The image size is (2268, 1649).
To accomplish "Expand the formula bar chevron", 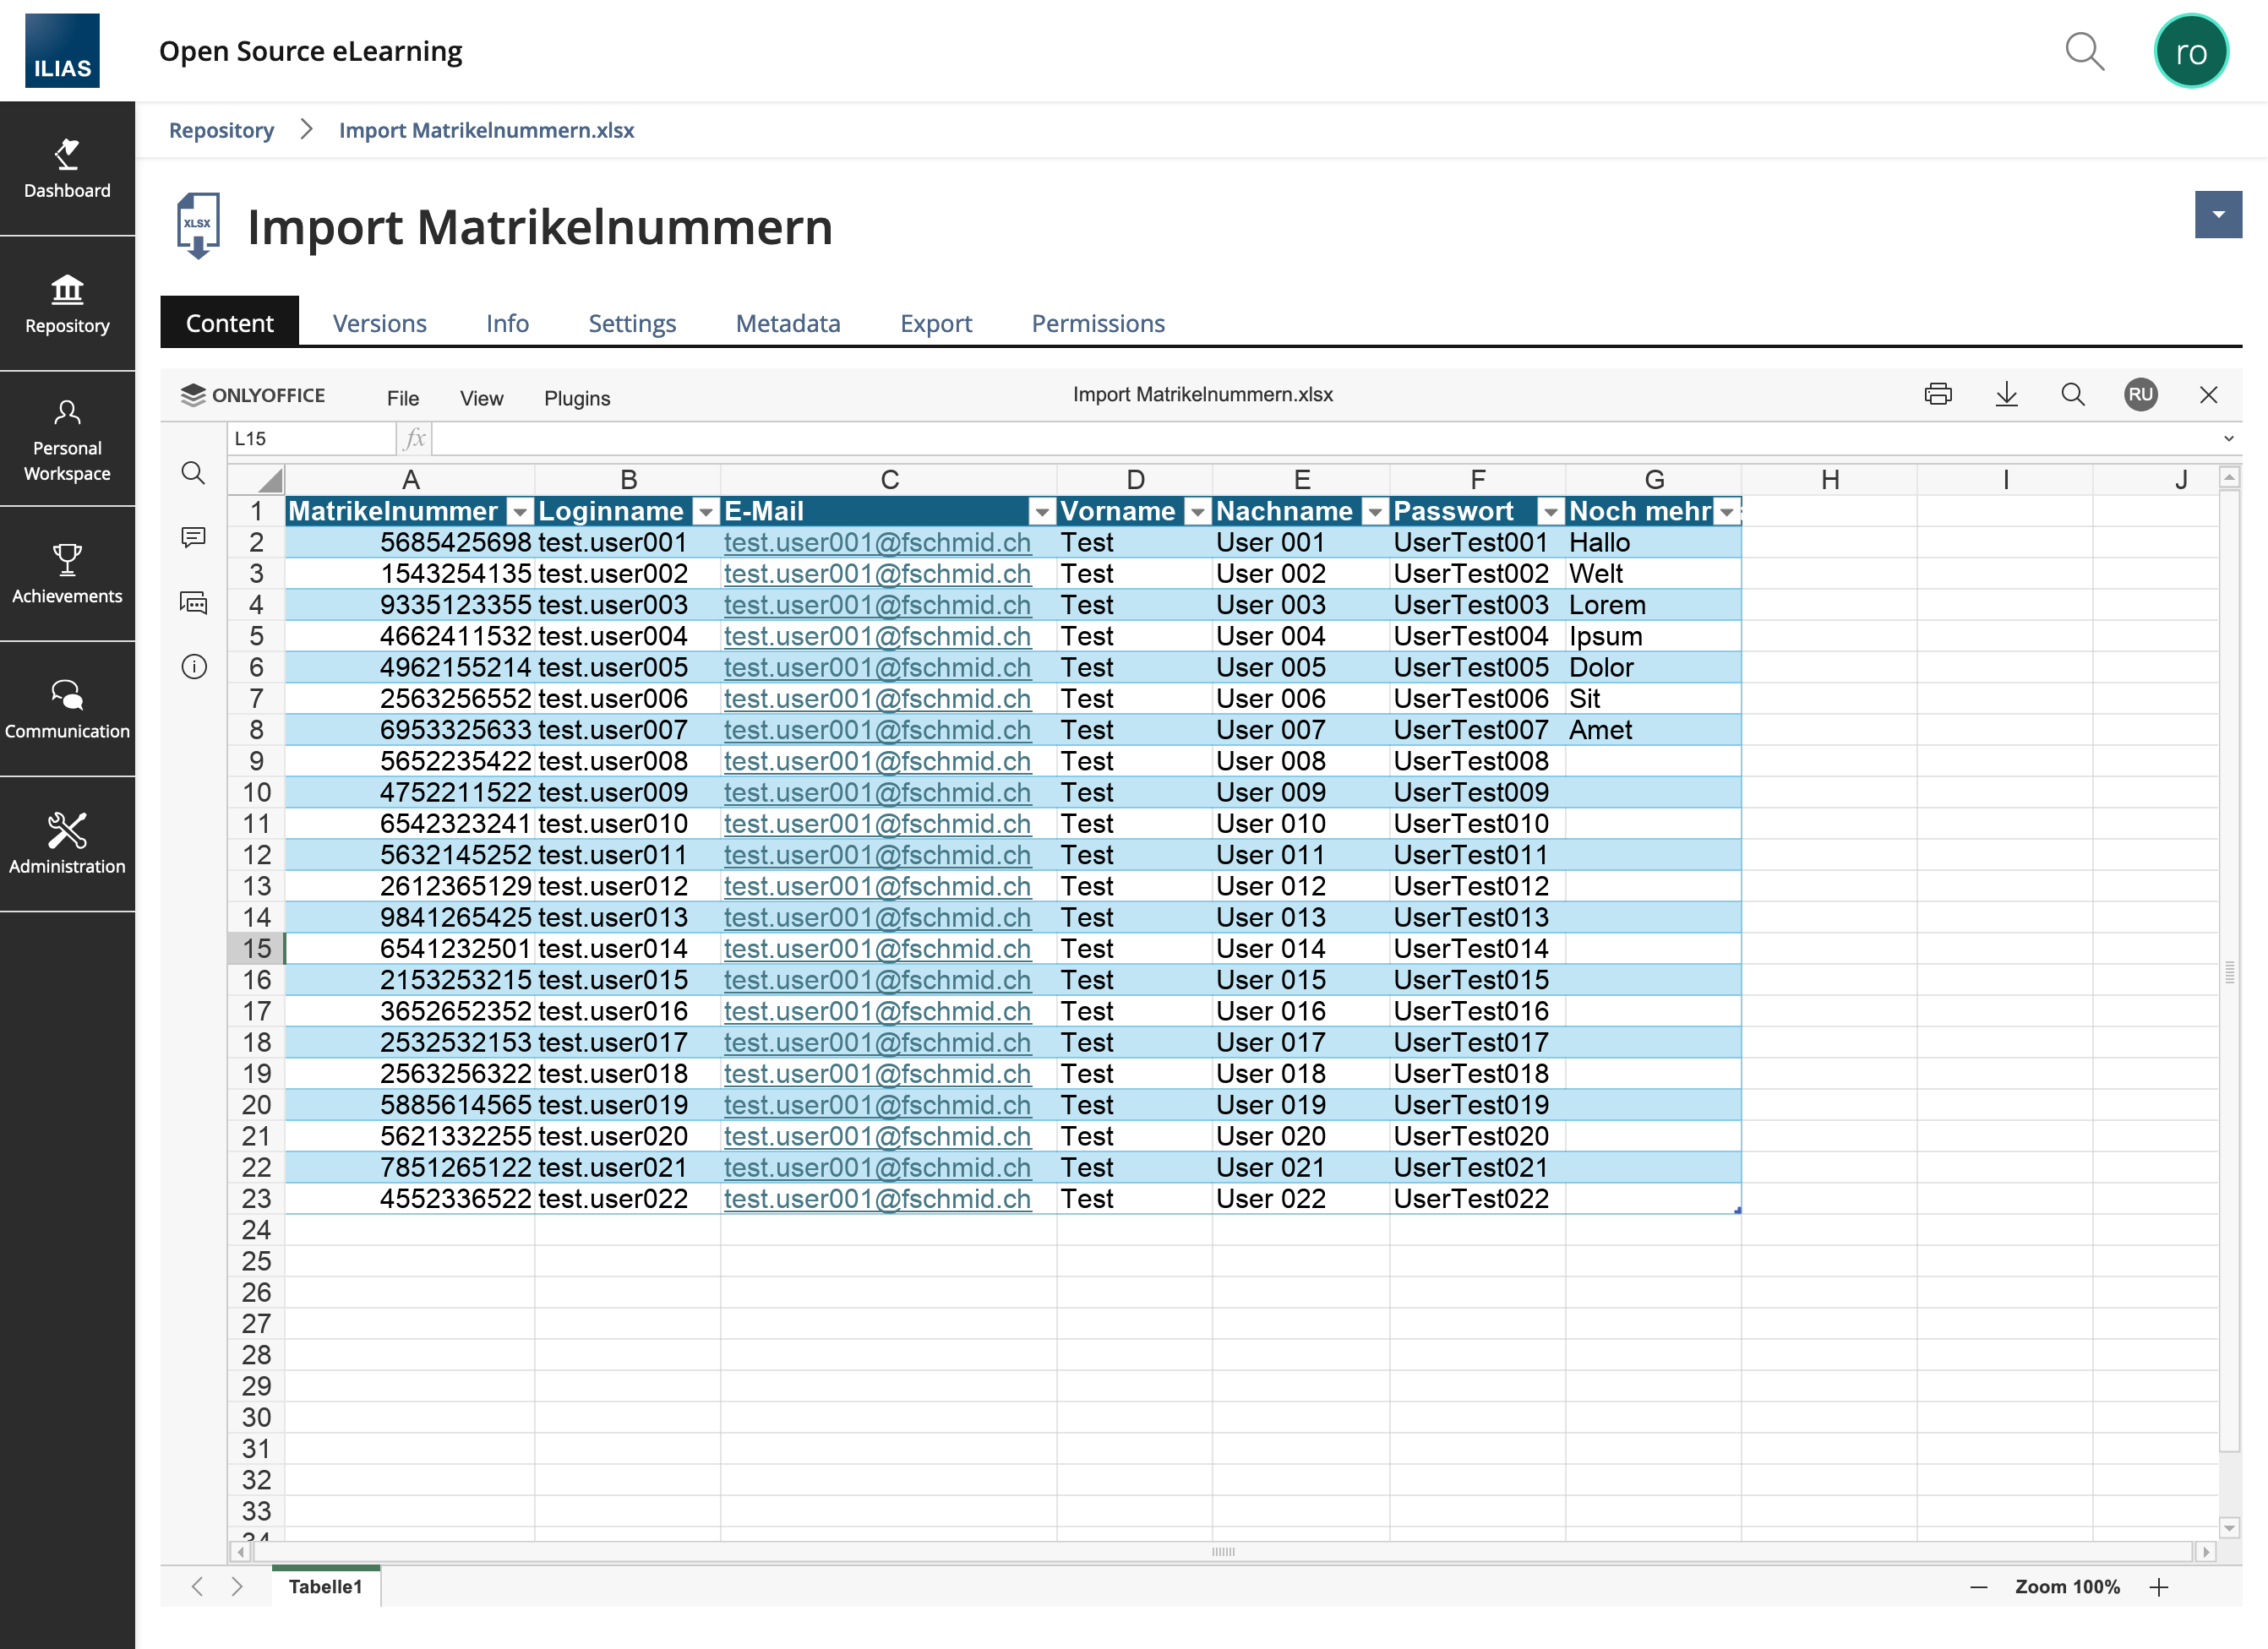I will [2228, 439].
